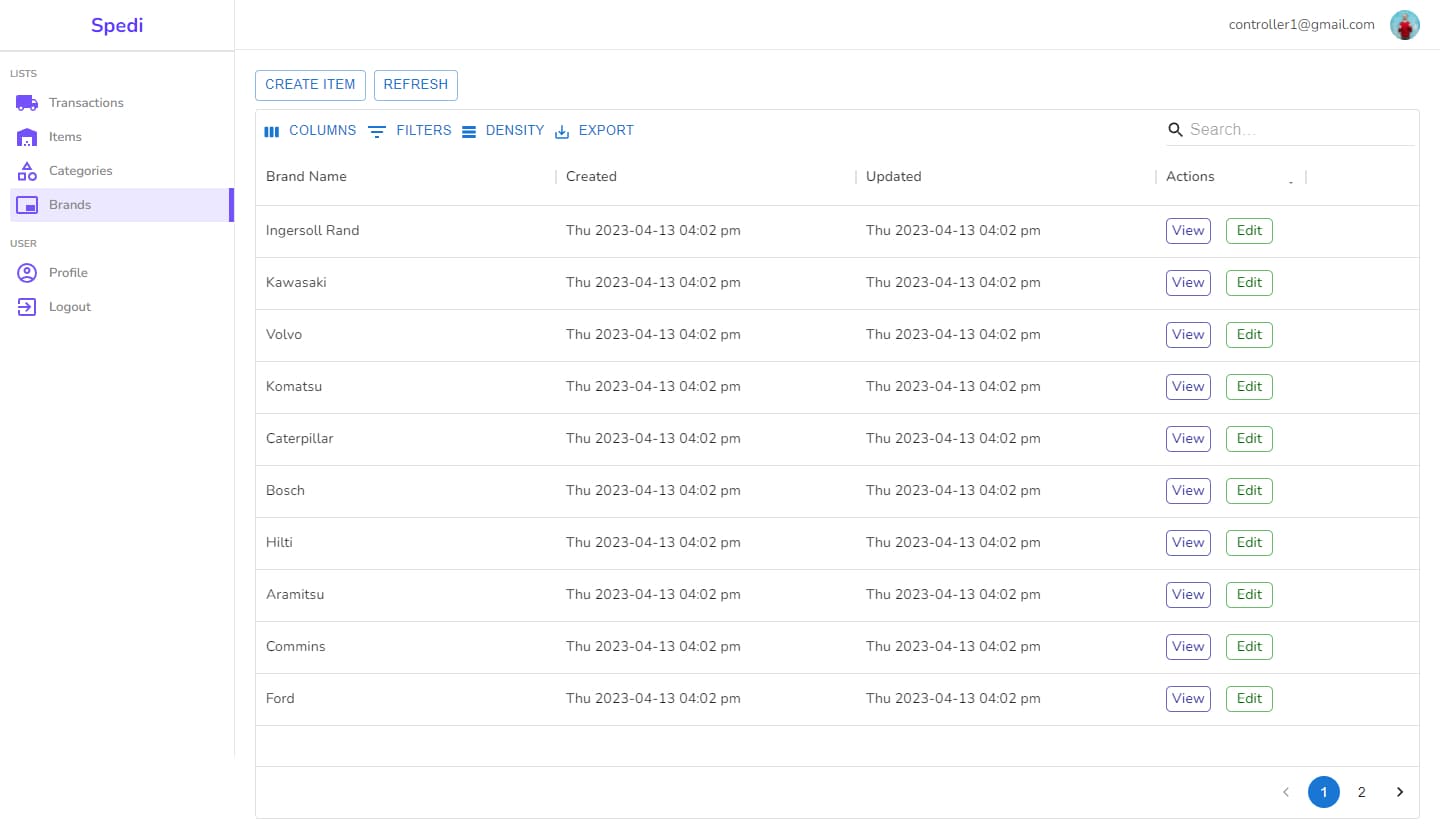
Task: Click the Profile person icon
Action: 27,273
